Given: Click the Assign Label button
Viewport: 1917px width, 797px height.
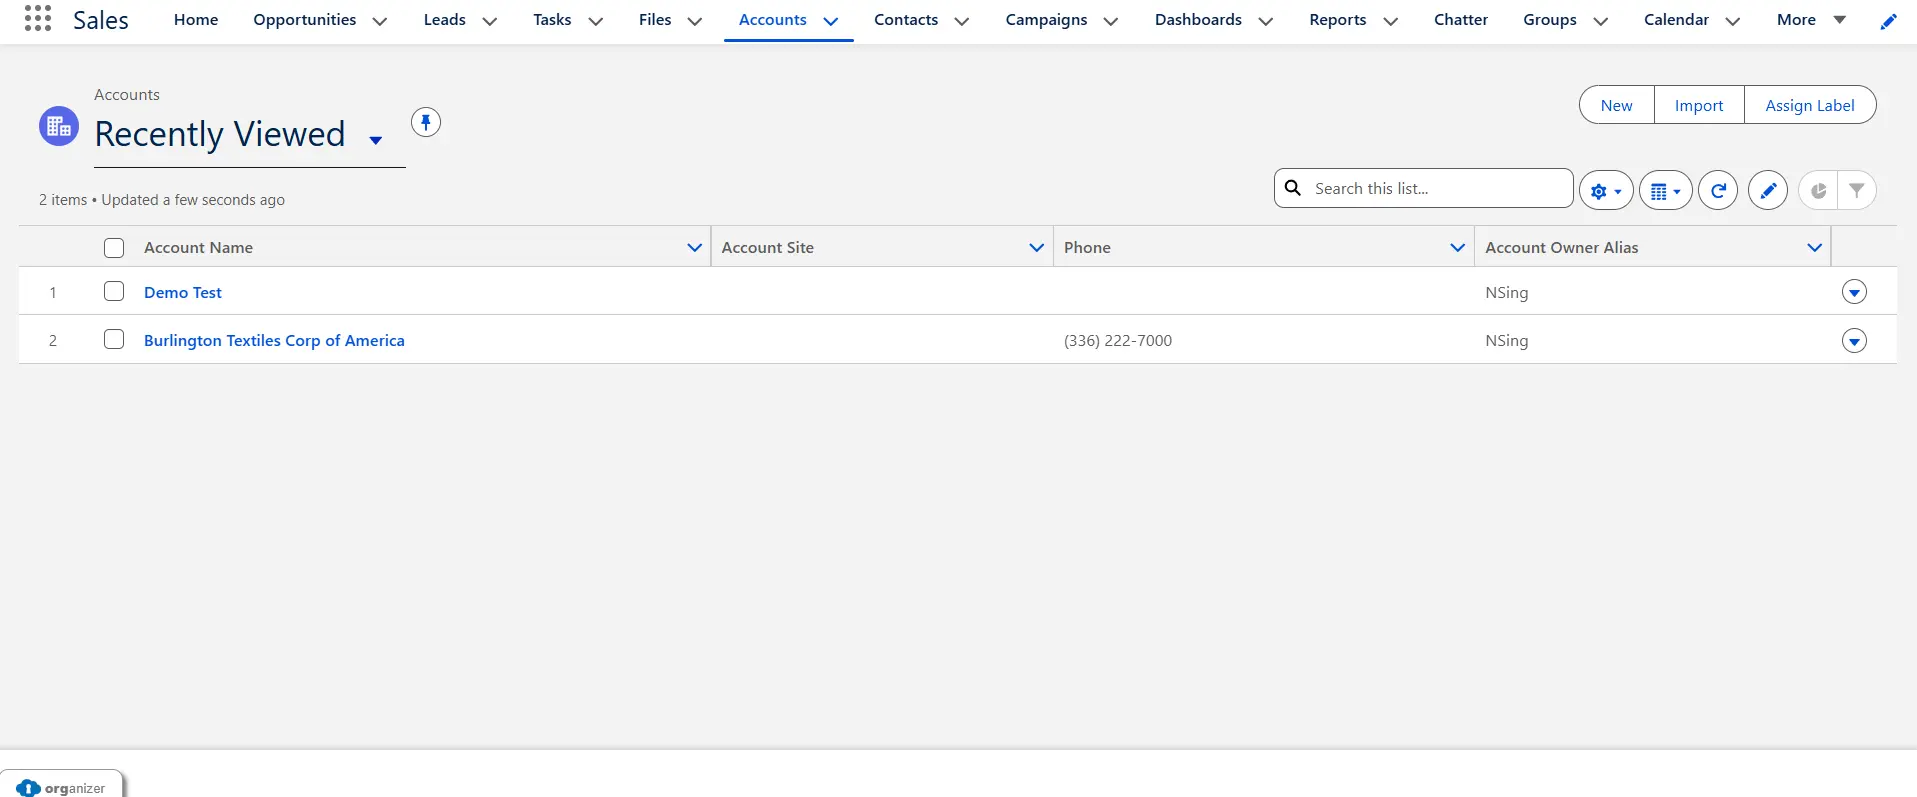Looking at the screenshot, I should pyautogui.click(x=1810, y=105).
